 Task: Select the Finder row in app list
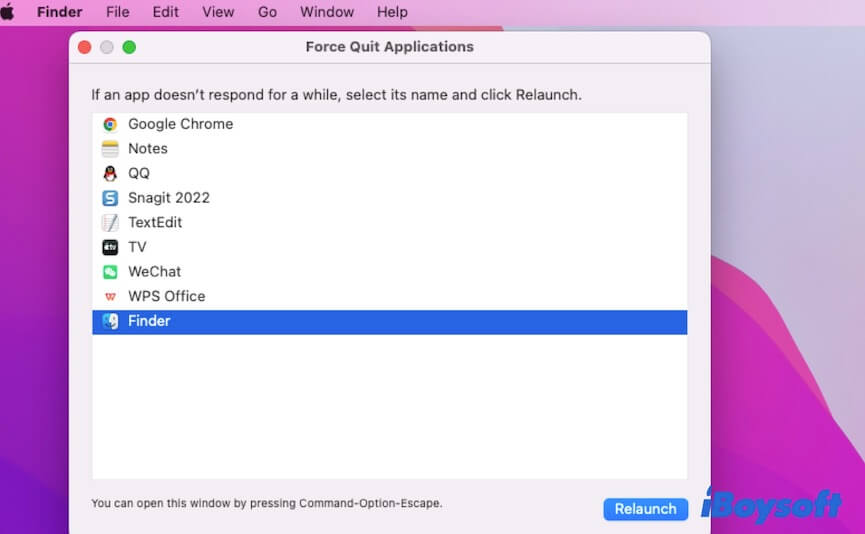pyautogui.click(x=389, y=321)
